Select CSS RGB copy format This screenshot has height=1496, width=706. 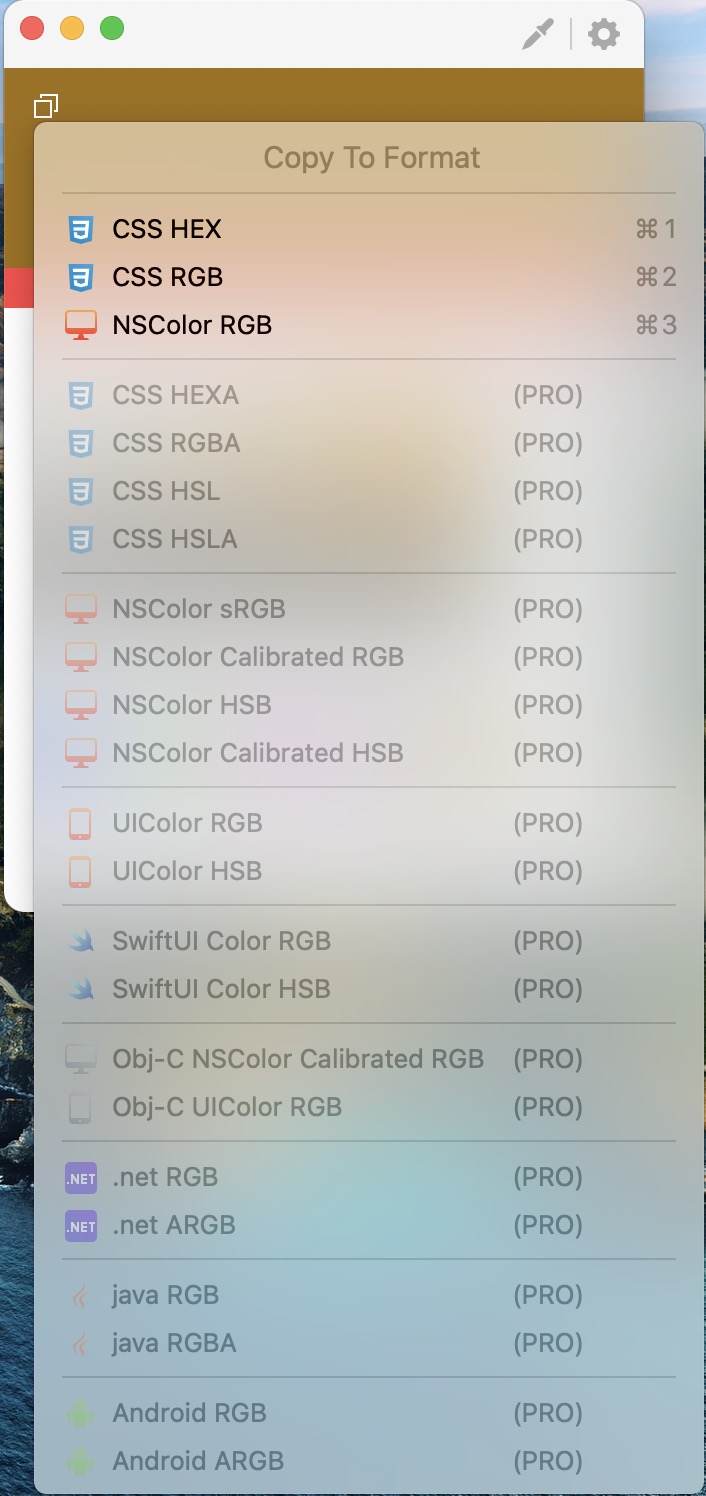168,277
